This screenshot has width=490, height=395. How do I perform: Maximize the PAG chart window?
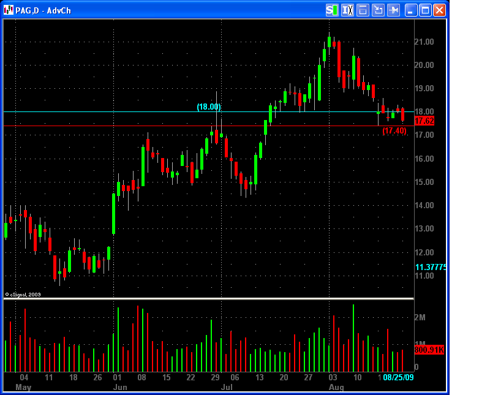[x=425, y=10]
